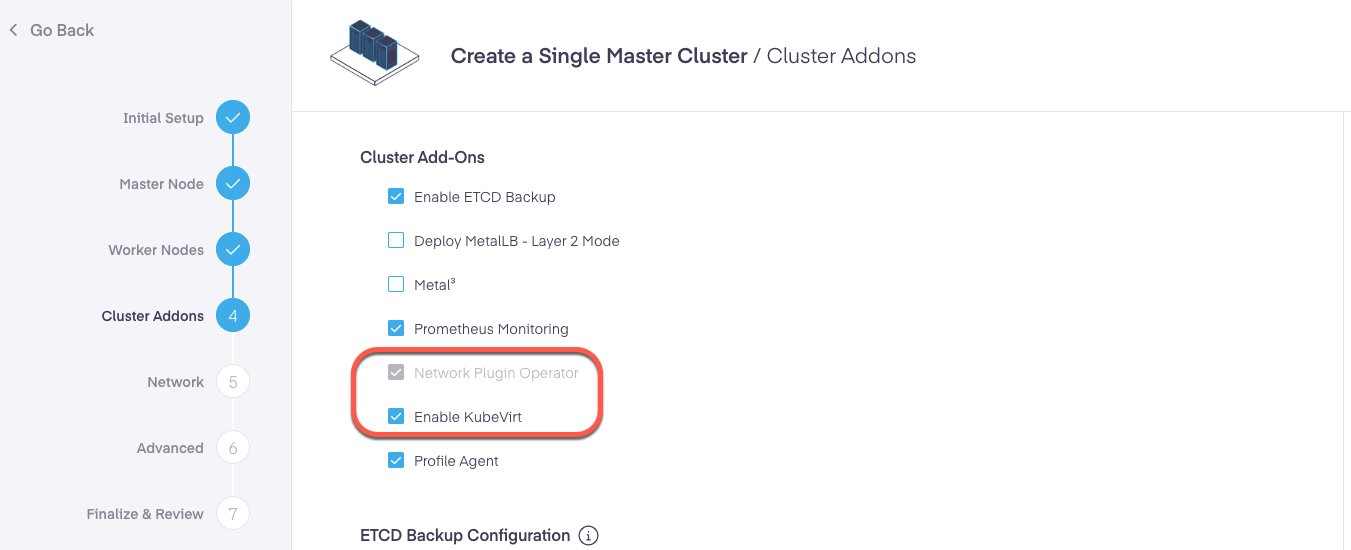
Task: Click the Initial Setup checkmark step circle
Action: pyautogui.click(x=233, y=118)
